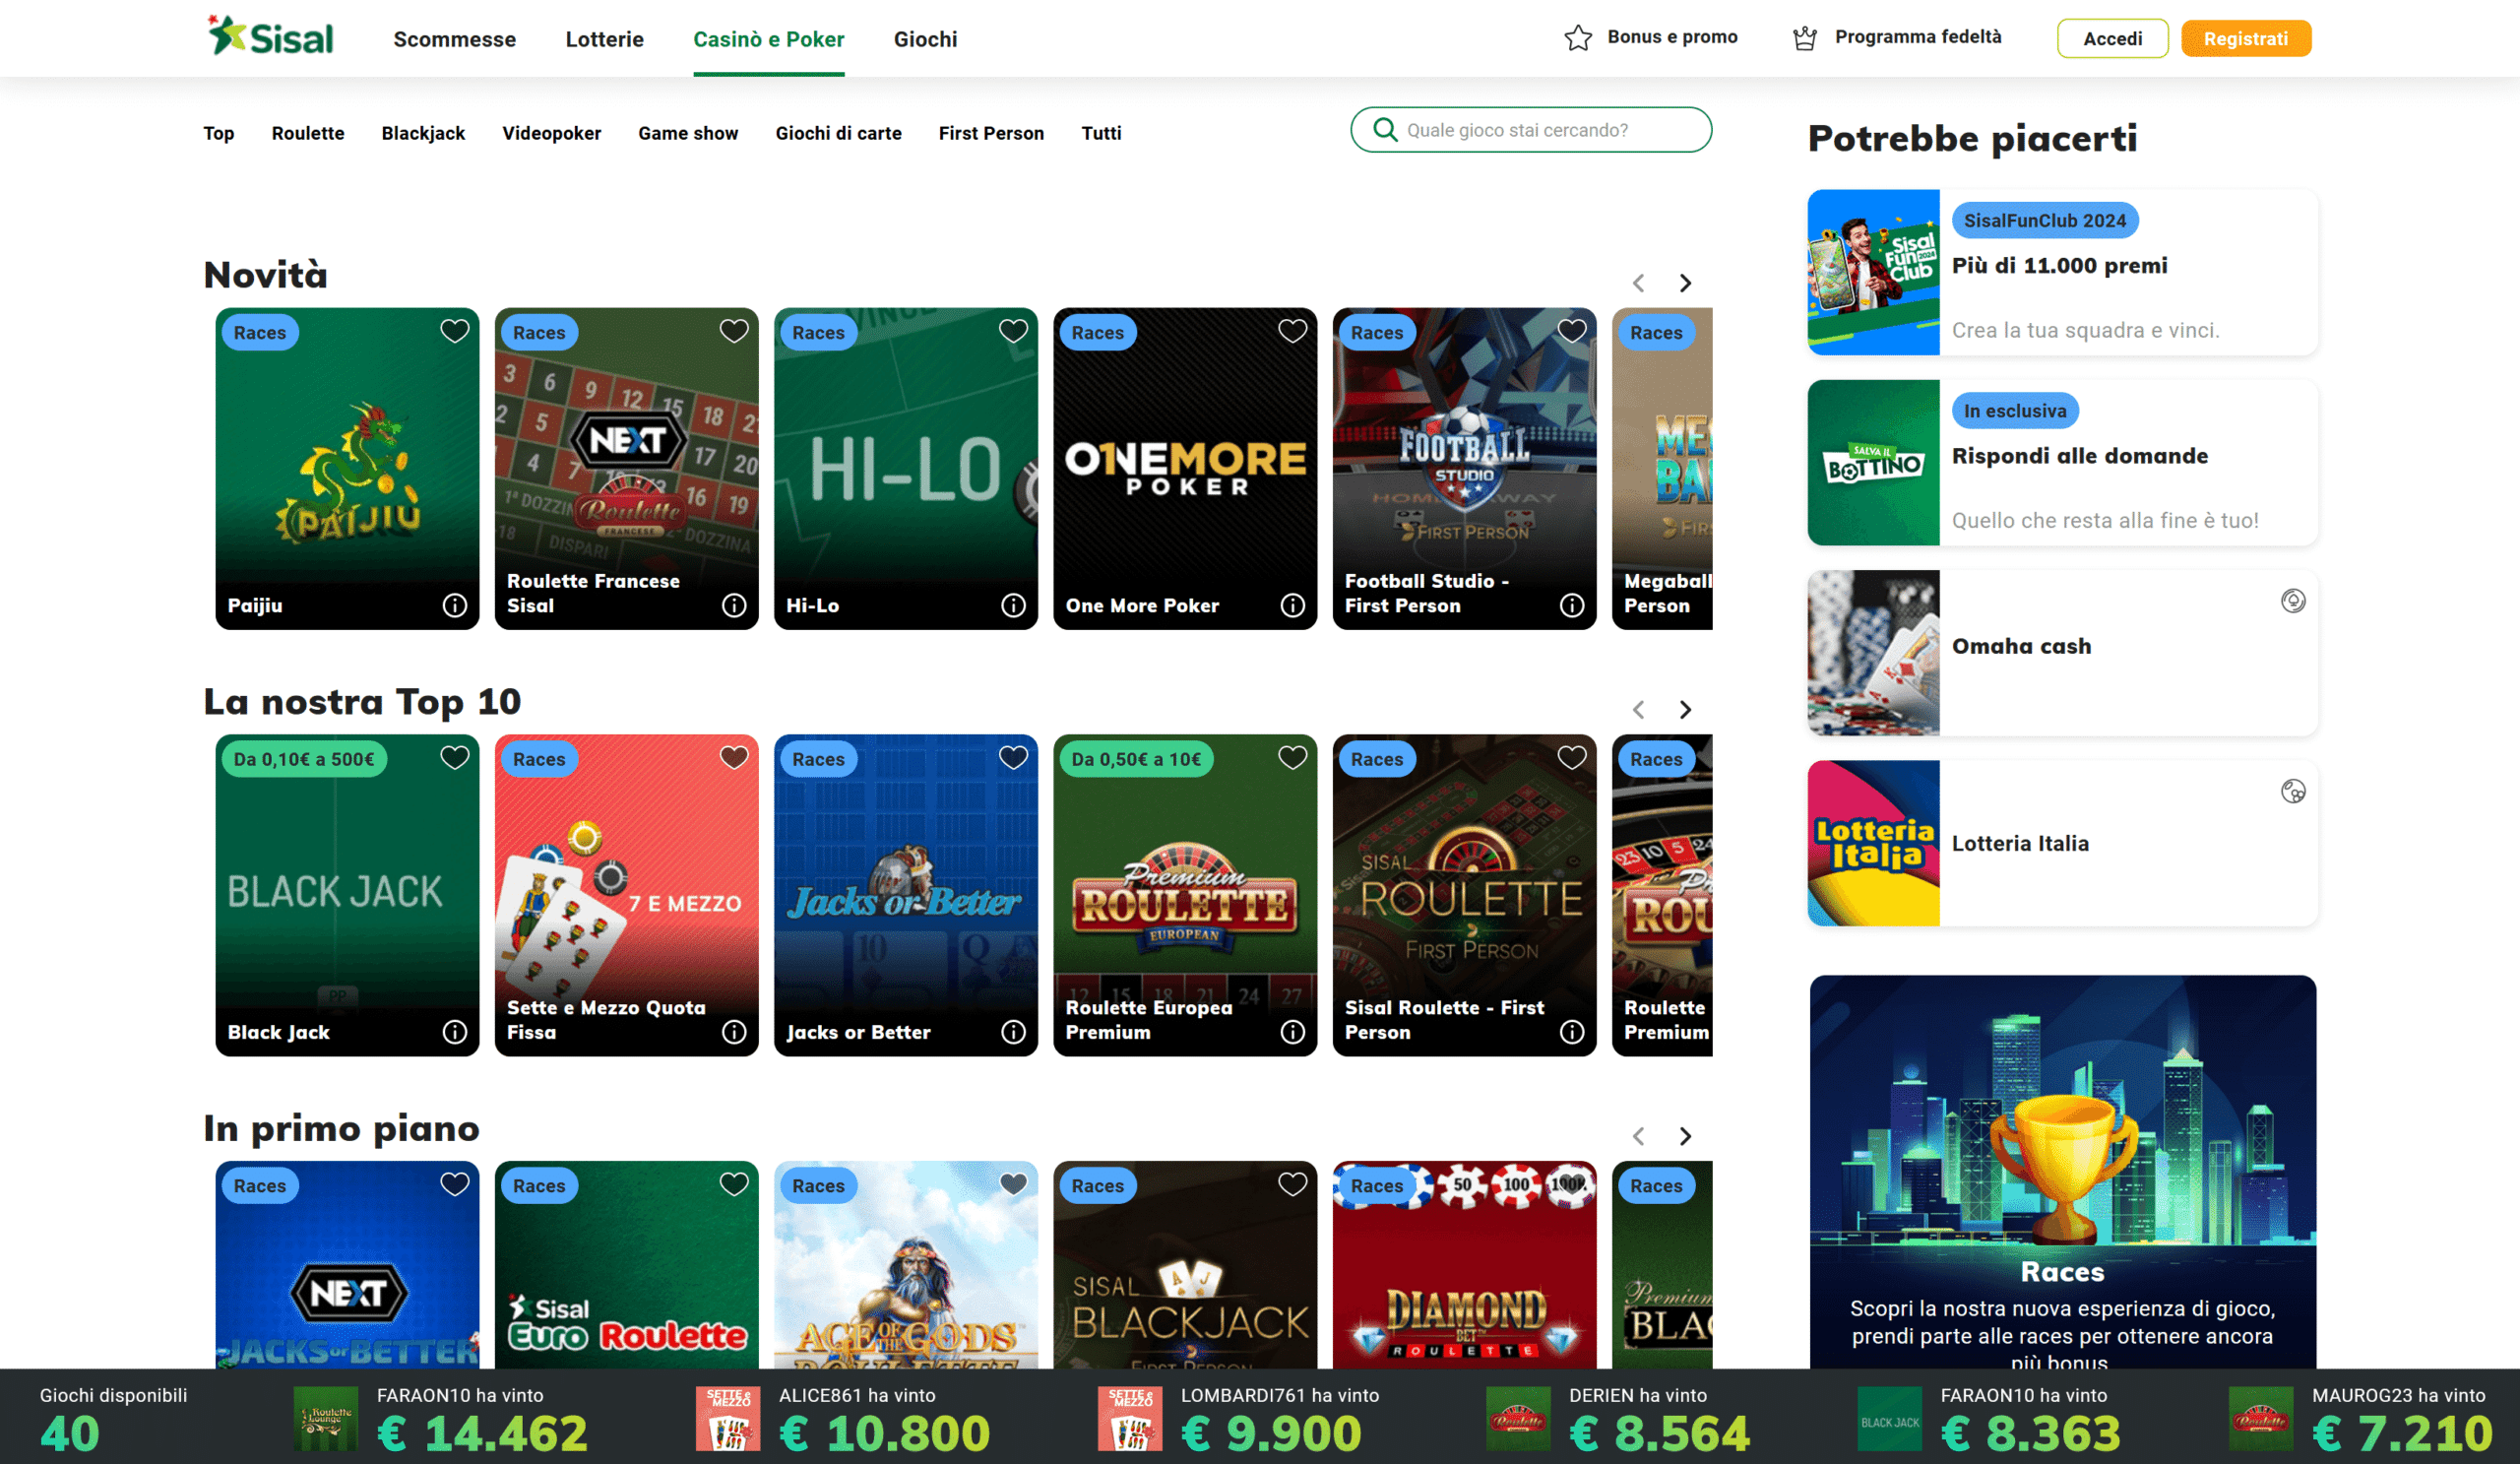Image resolution: width=2520 pixels, height=1464 pixels.
Task: Click the search magnifier icon
Action: [x=1385, y=130]
